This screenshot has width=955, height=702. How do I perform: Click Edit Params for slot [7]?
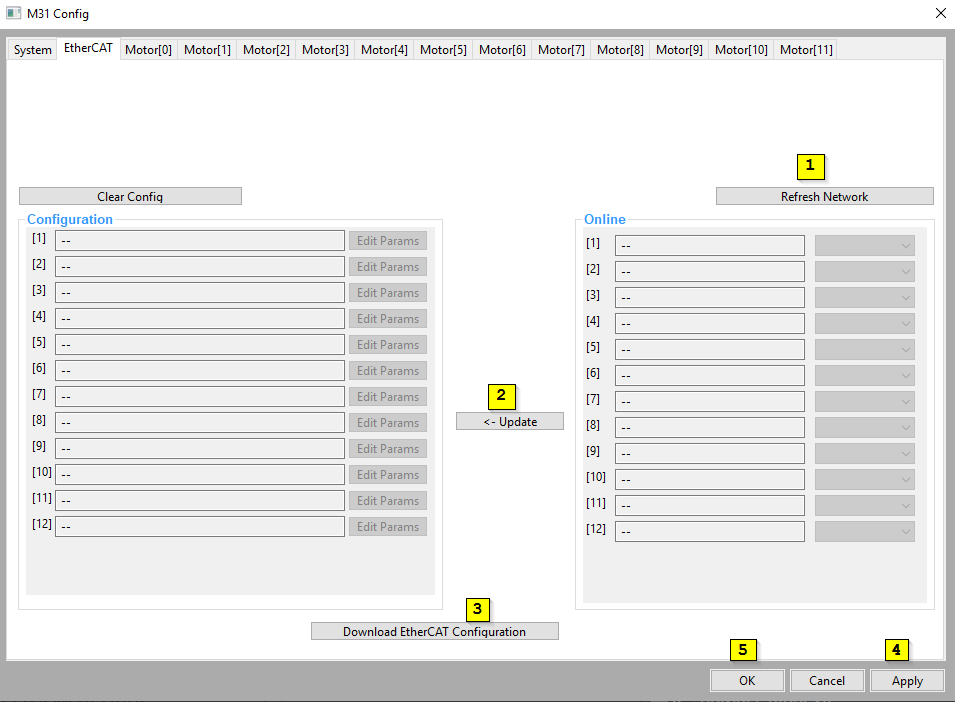[388, 396]
